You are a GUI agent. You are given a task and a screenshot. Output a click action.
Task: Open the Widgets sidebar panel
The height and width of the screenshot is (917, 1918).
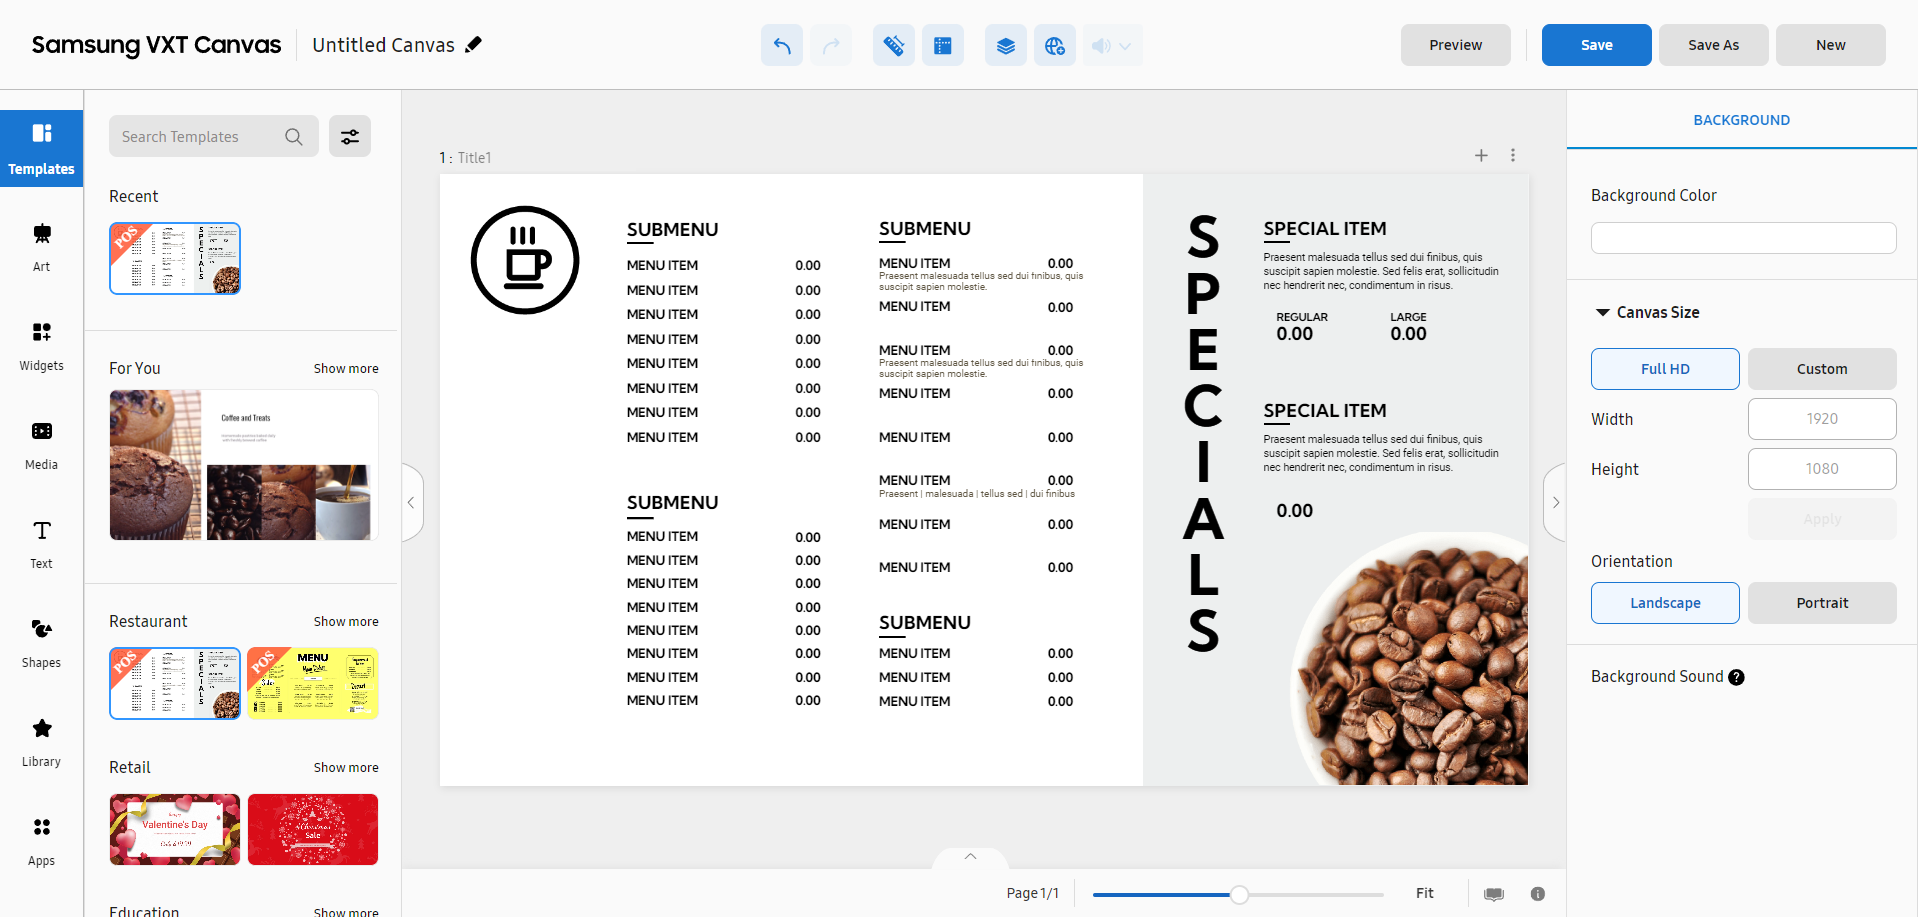click(41, 345)
